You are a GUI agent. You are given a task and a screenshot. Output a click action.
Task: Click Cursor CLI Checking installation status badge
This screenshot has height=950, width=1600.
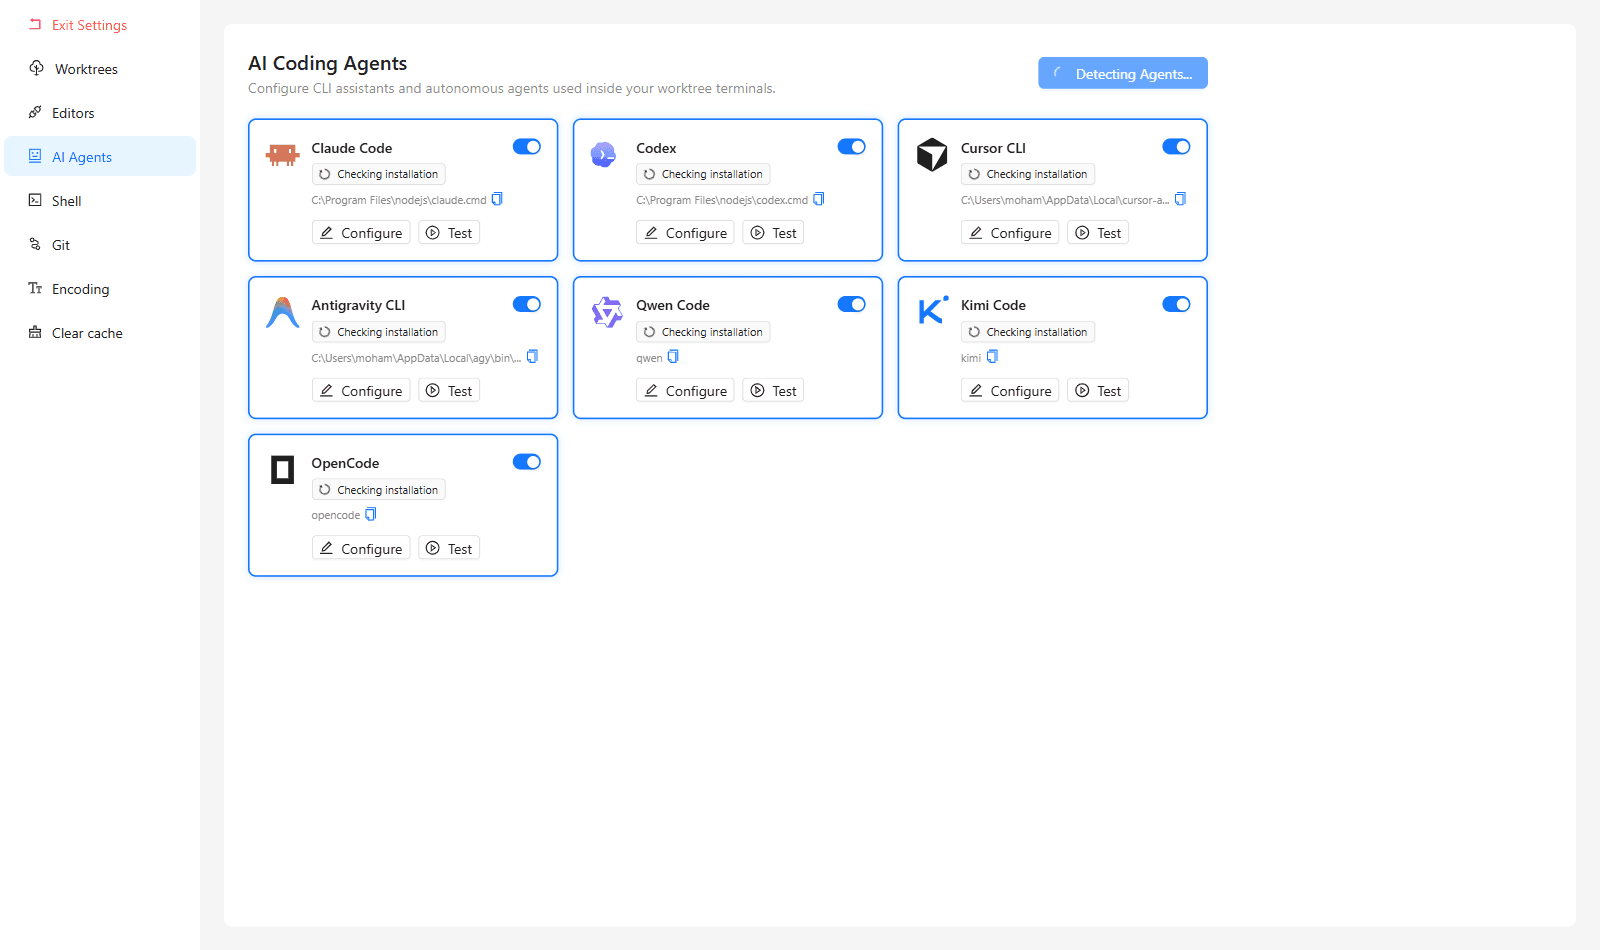click(x=1028, y=174)
